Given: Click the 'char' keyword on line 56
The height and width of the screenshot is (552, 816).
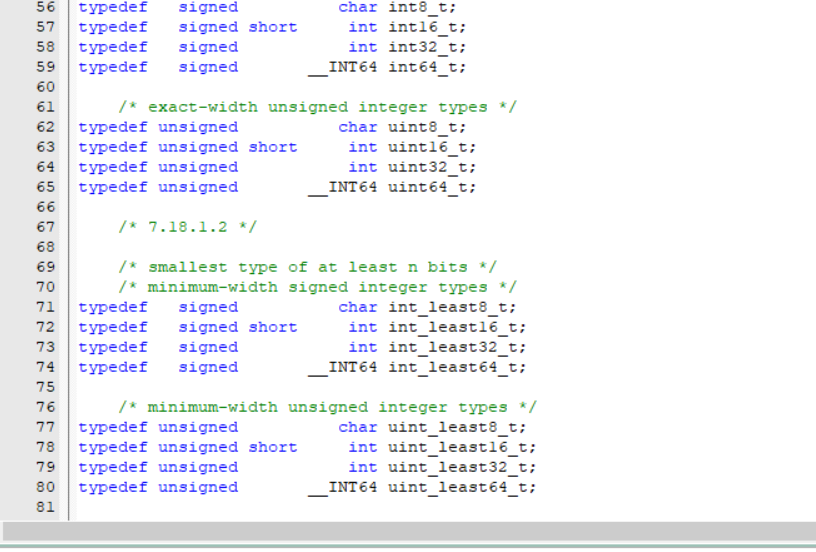Looking at the screenshot, I should coord(358,7).
